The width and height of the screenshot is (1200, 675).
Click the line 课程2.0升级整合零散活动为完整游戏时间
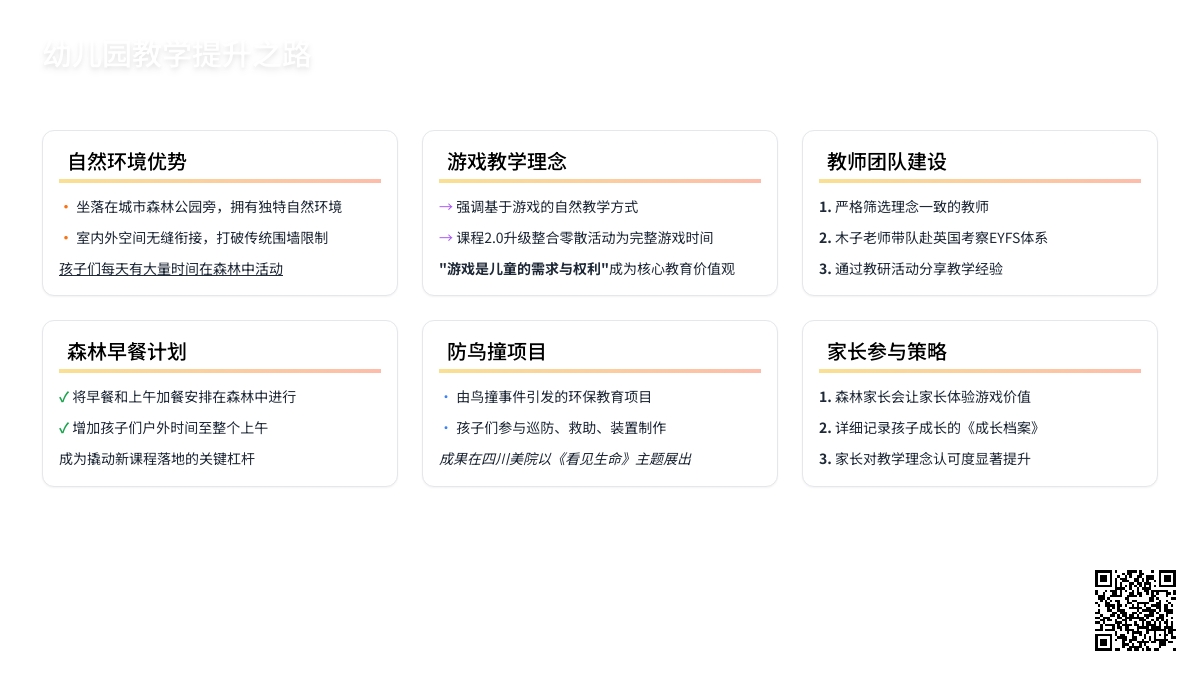click(585, 238)
